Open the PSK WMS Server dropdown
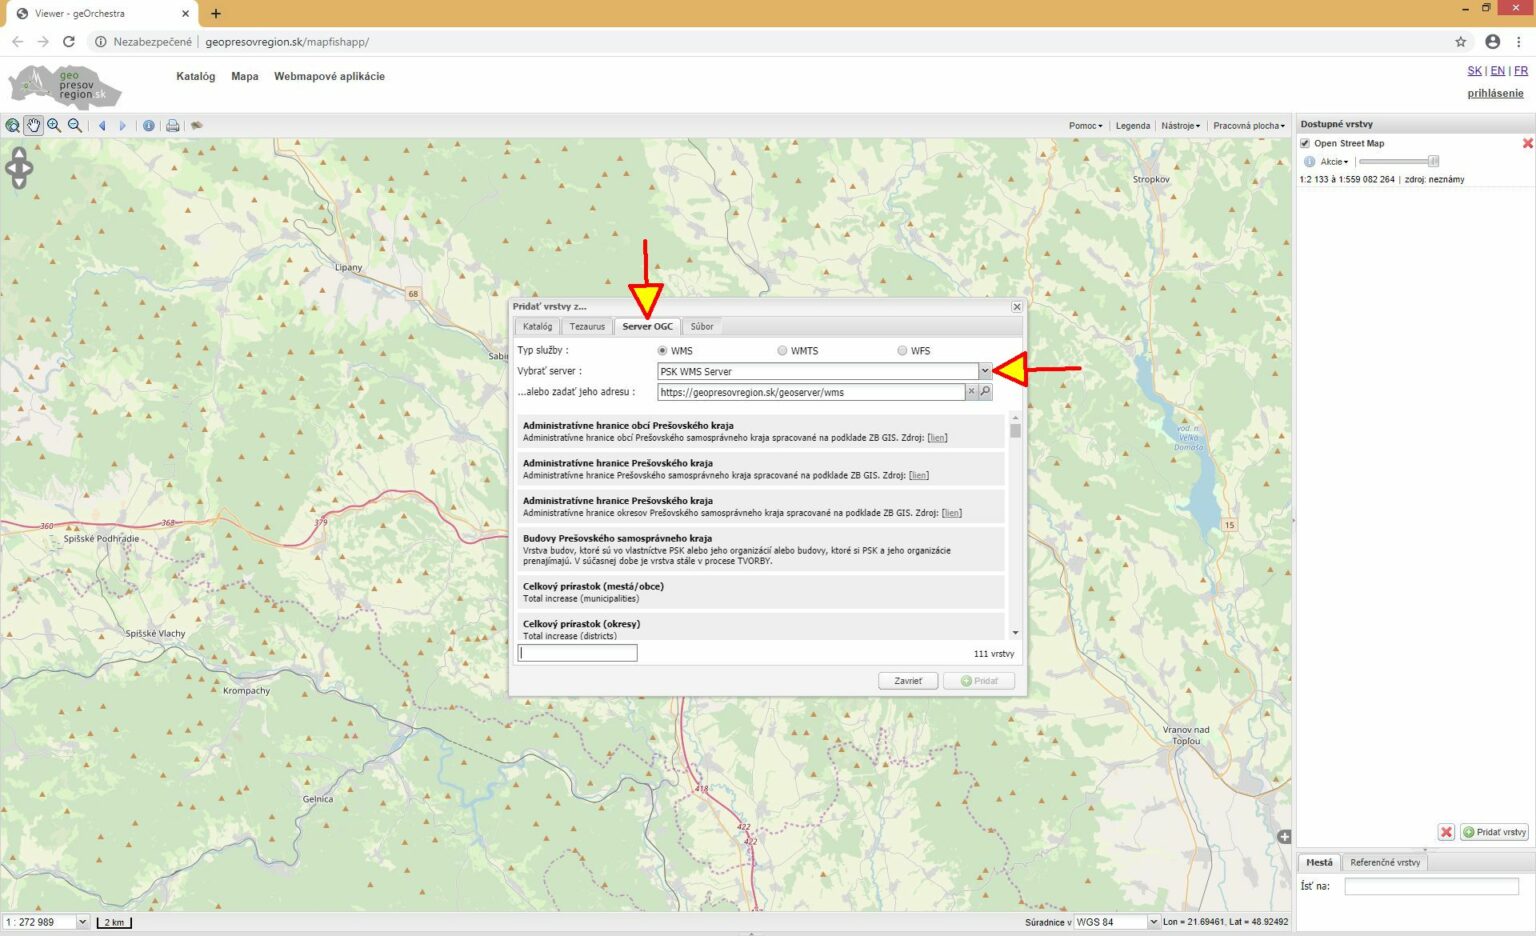The width and height of the screenshot is (1536, 936). point(985,371)
